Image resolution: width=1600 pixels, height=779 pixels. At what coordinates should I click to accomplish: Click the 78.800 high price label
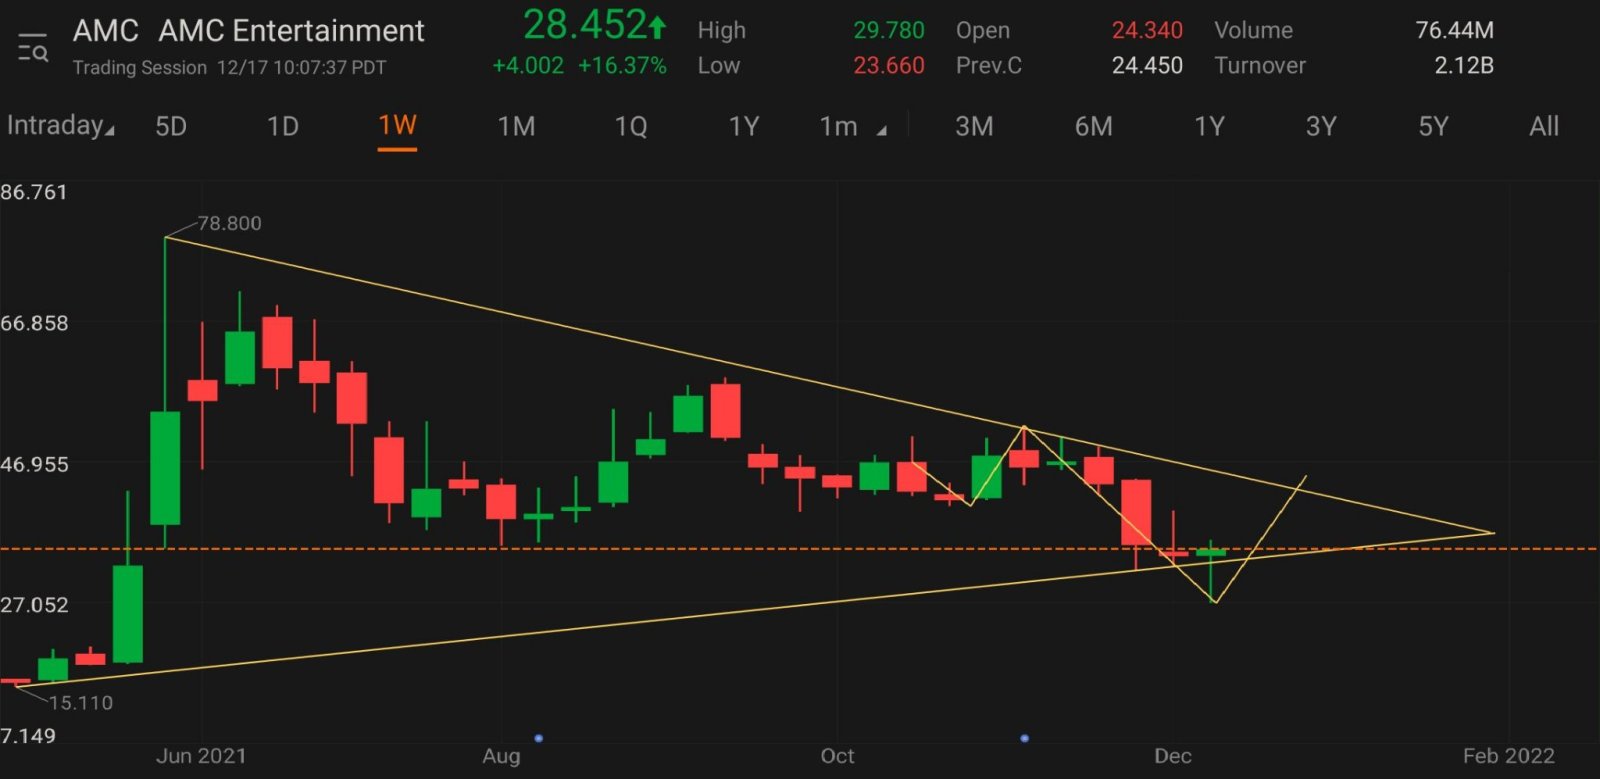pyautogui.click(x=229, y=223)
